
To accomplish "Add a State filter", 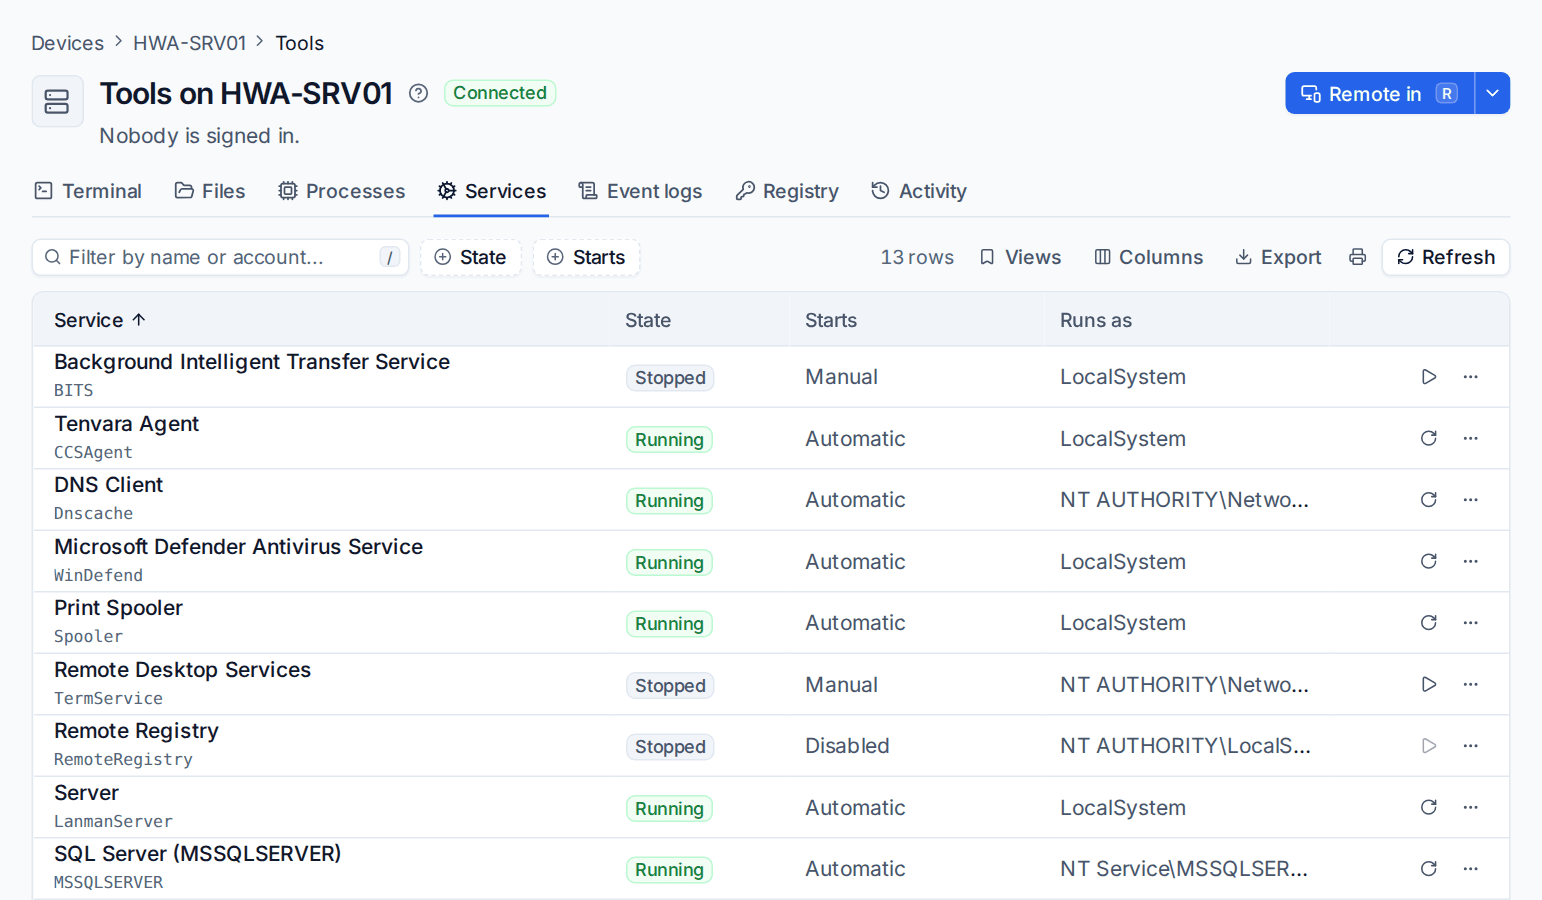I will pyautogui.click(x=471, y=257).
